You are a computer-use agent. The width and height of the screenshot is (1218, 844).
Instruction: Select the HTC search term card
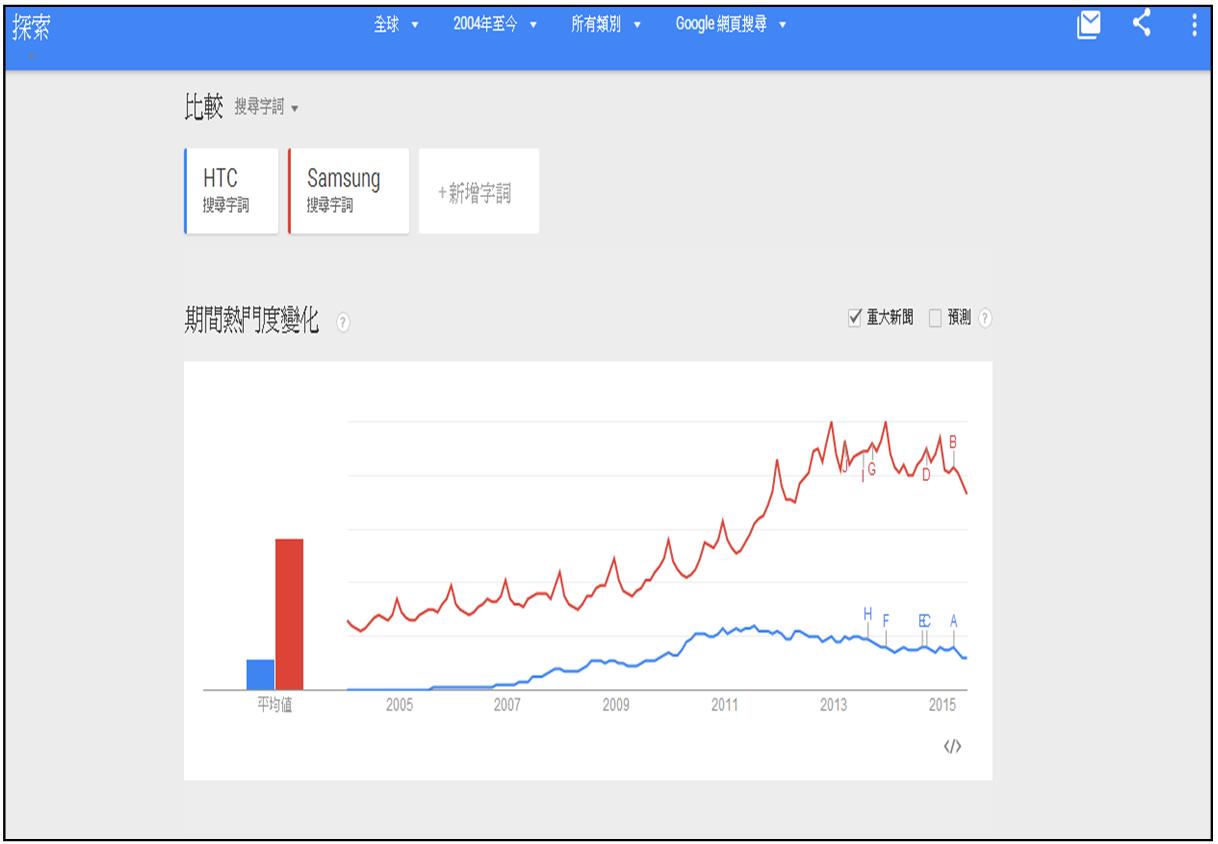[x=231, y=191]
